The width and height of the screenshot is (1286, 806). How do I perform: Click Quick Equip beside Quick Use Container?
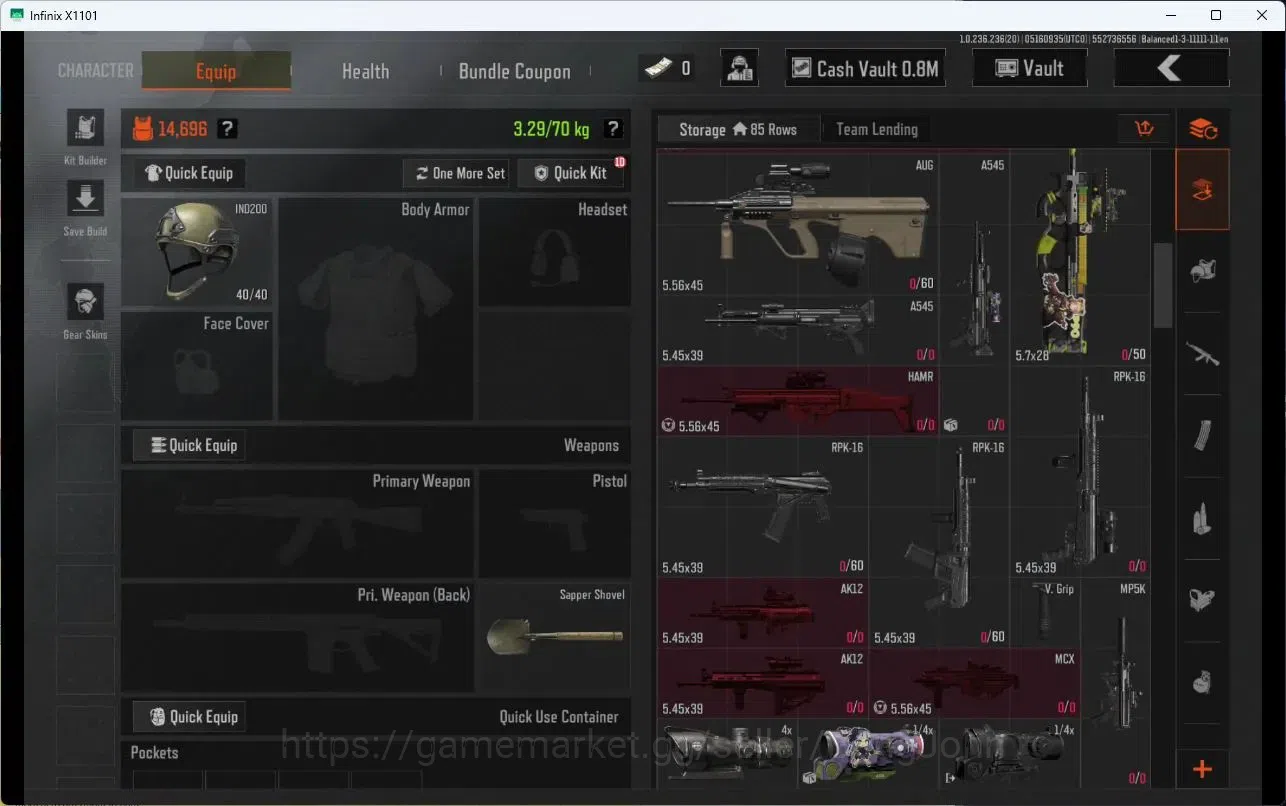tap(189, 716)
